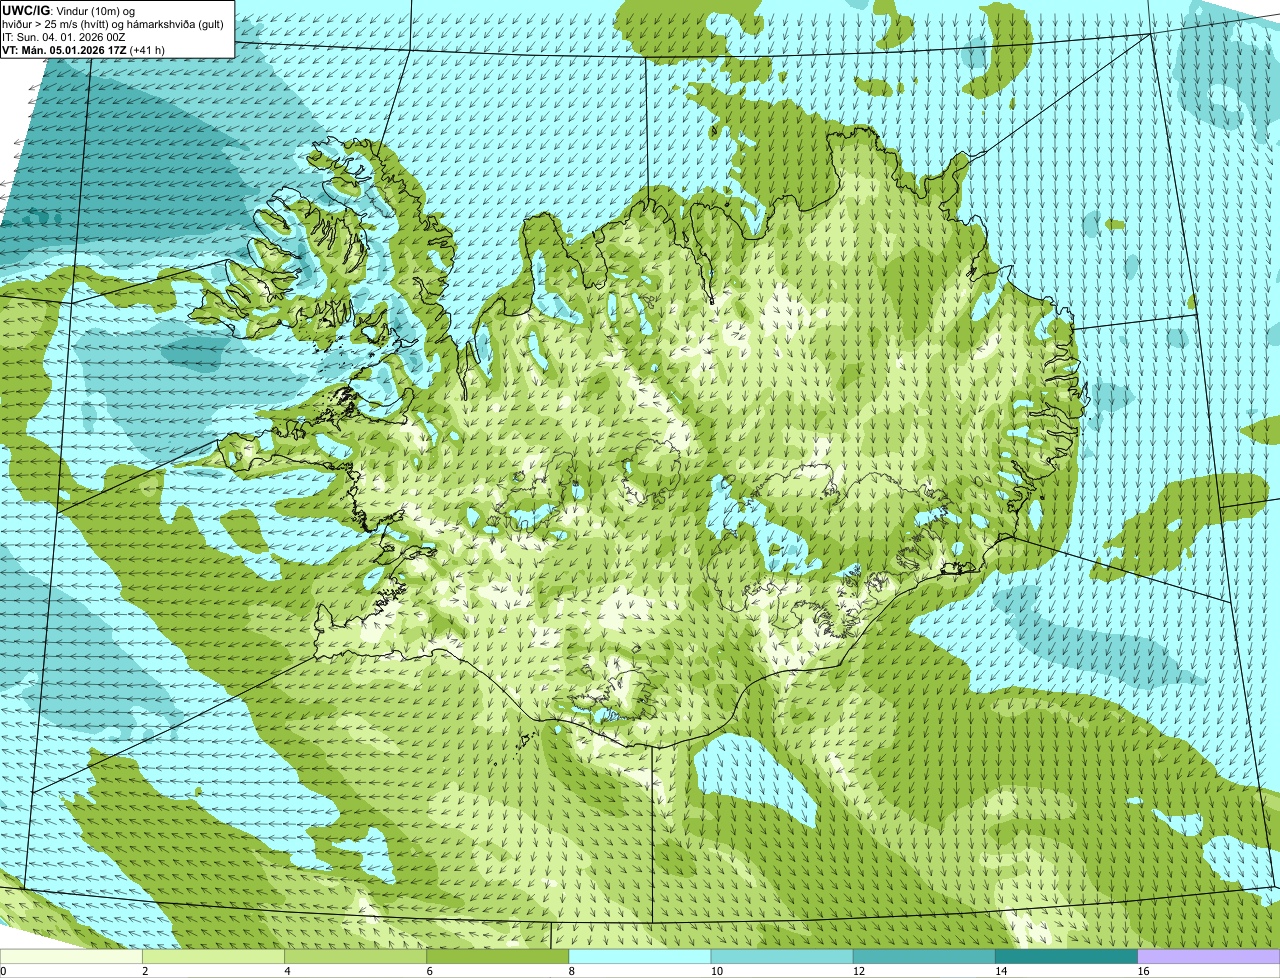Choose the dark teal 14–16 m/s legend swatch
The height and width of the screenshot is (978, 1280).
pos(1068,957)
